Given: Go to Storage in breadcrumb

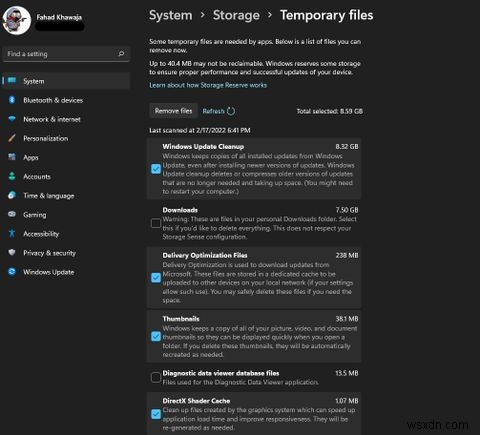Looking at the screenshot, I should [236, 15].
